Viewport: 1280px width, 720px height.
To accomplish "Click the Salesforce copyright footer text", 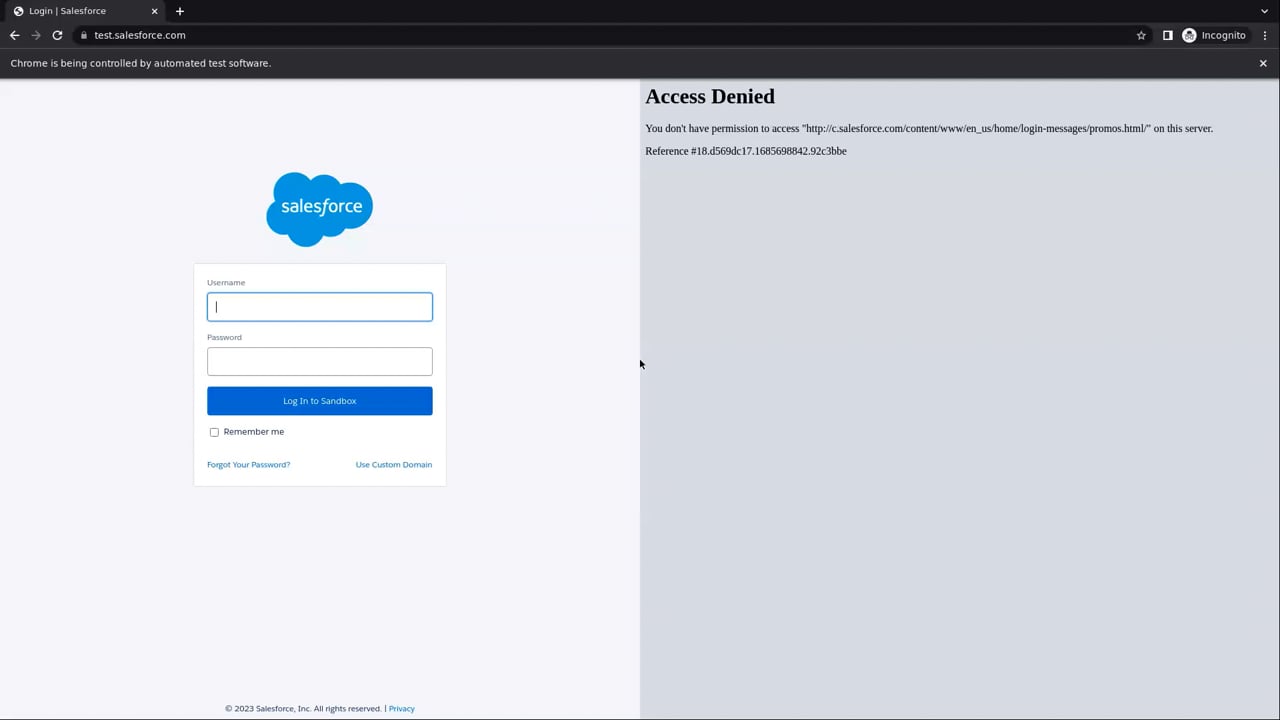I will [303, 709].
